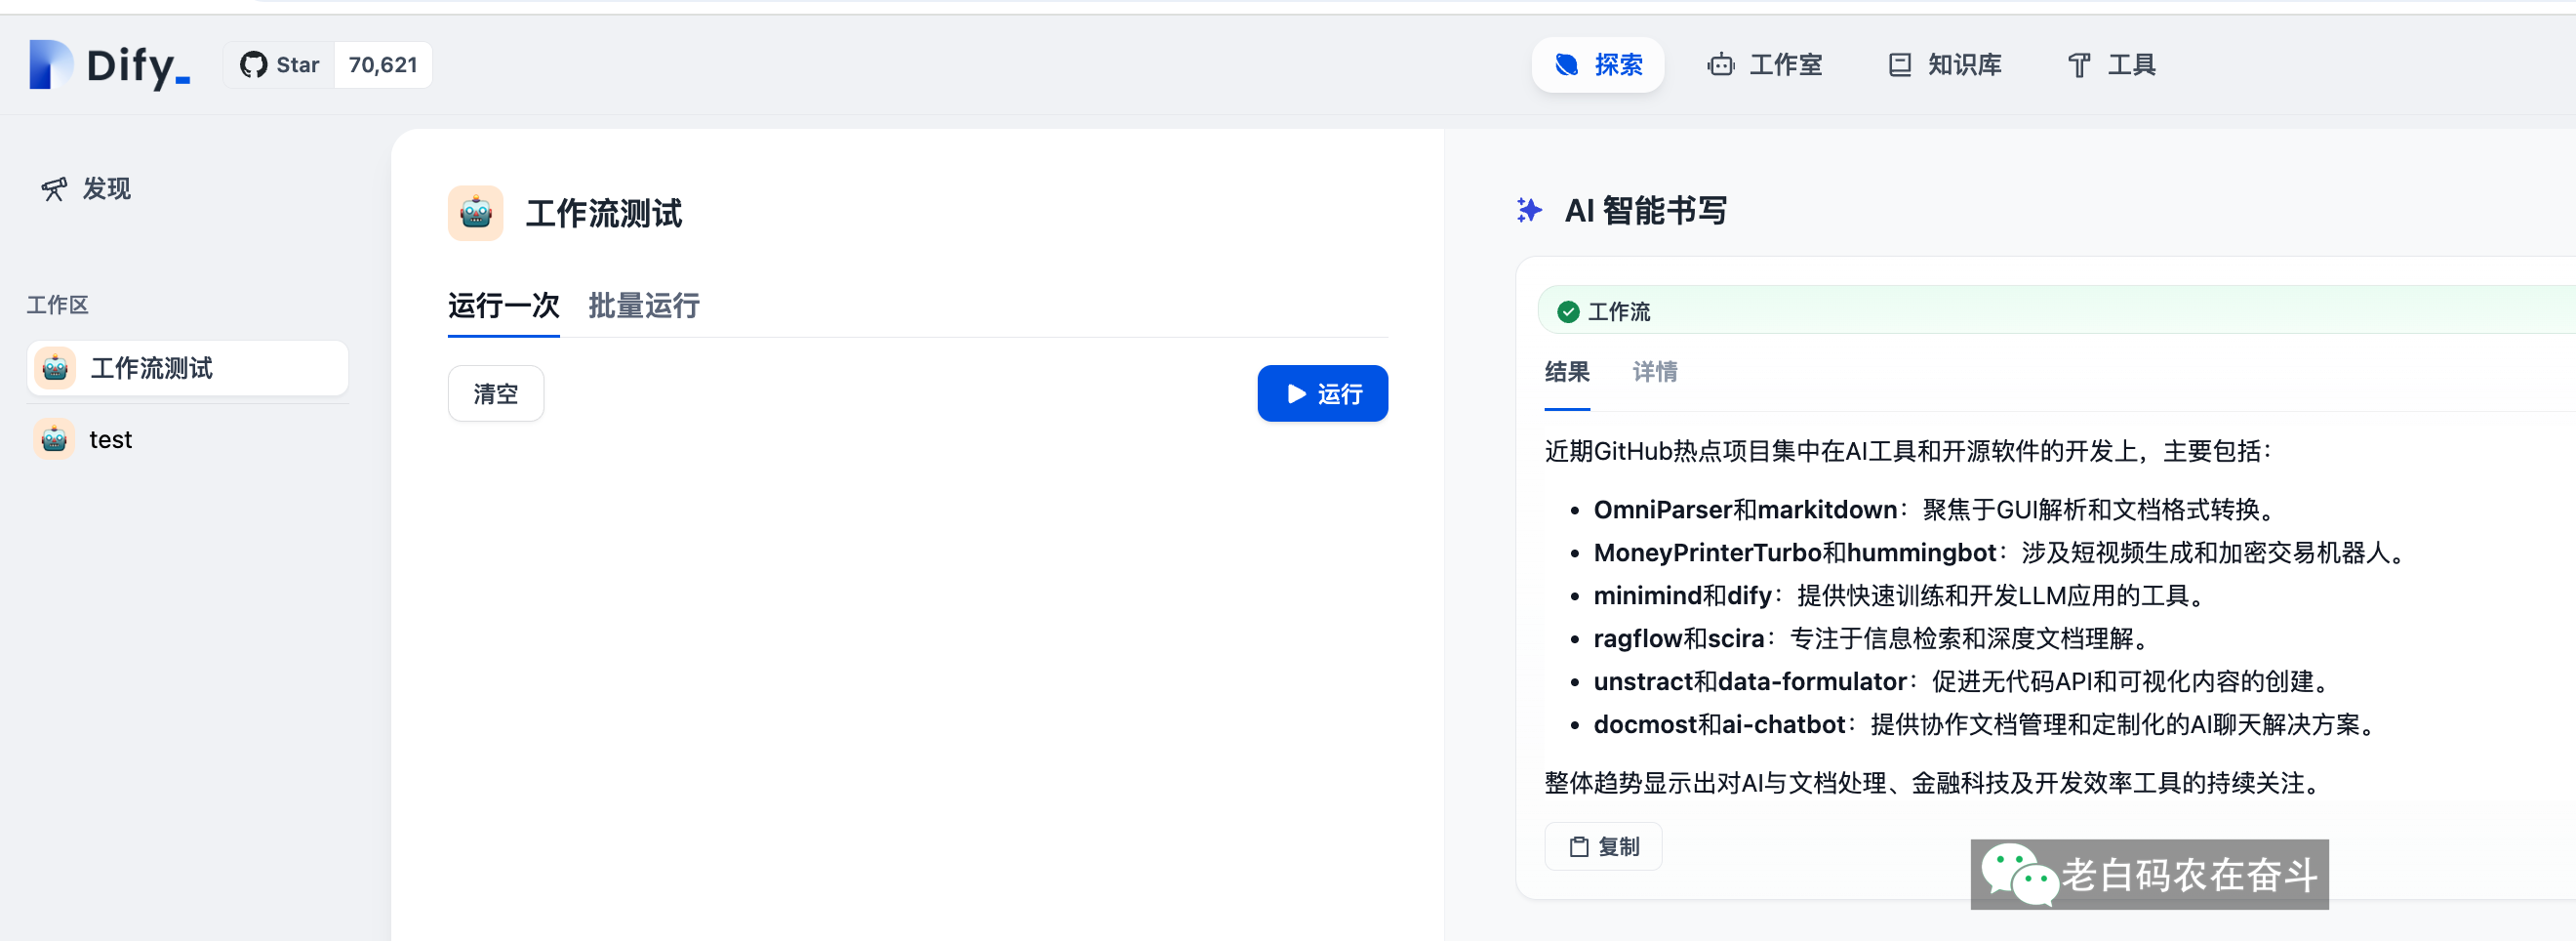Screen dimensions: 2576x941
Task: Open the GitHub Star link
Action: pos(279,65)
